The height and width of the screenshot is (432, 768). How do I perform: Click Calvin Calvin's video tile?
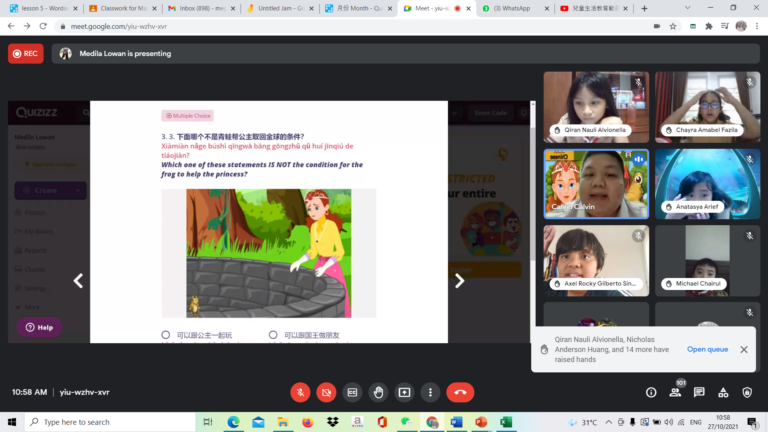(595, 182)
